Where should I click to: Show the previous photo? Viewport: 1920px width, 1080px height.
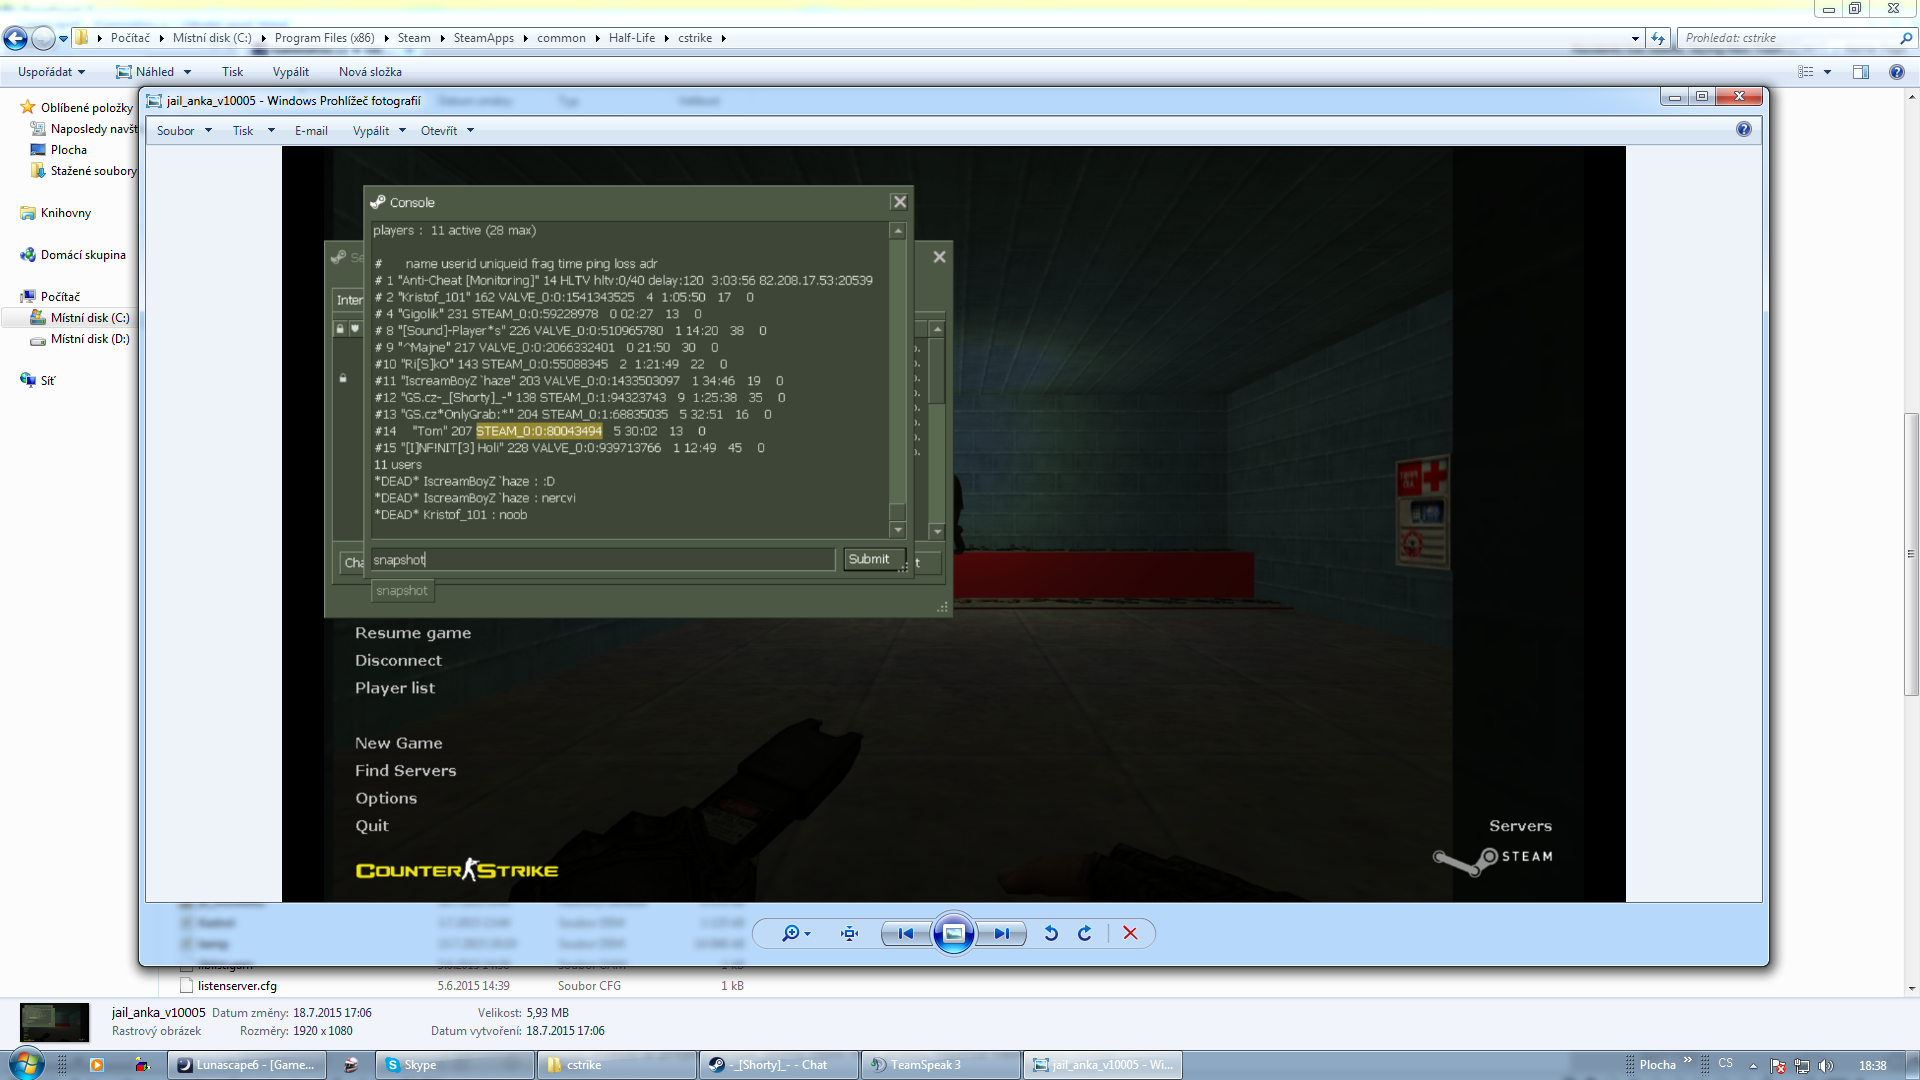click(906, 933)
